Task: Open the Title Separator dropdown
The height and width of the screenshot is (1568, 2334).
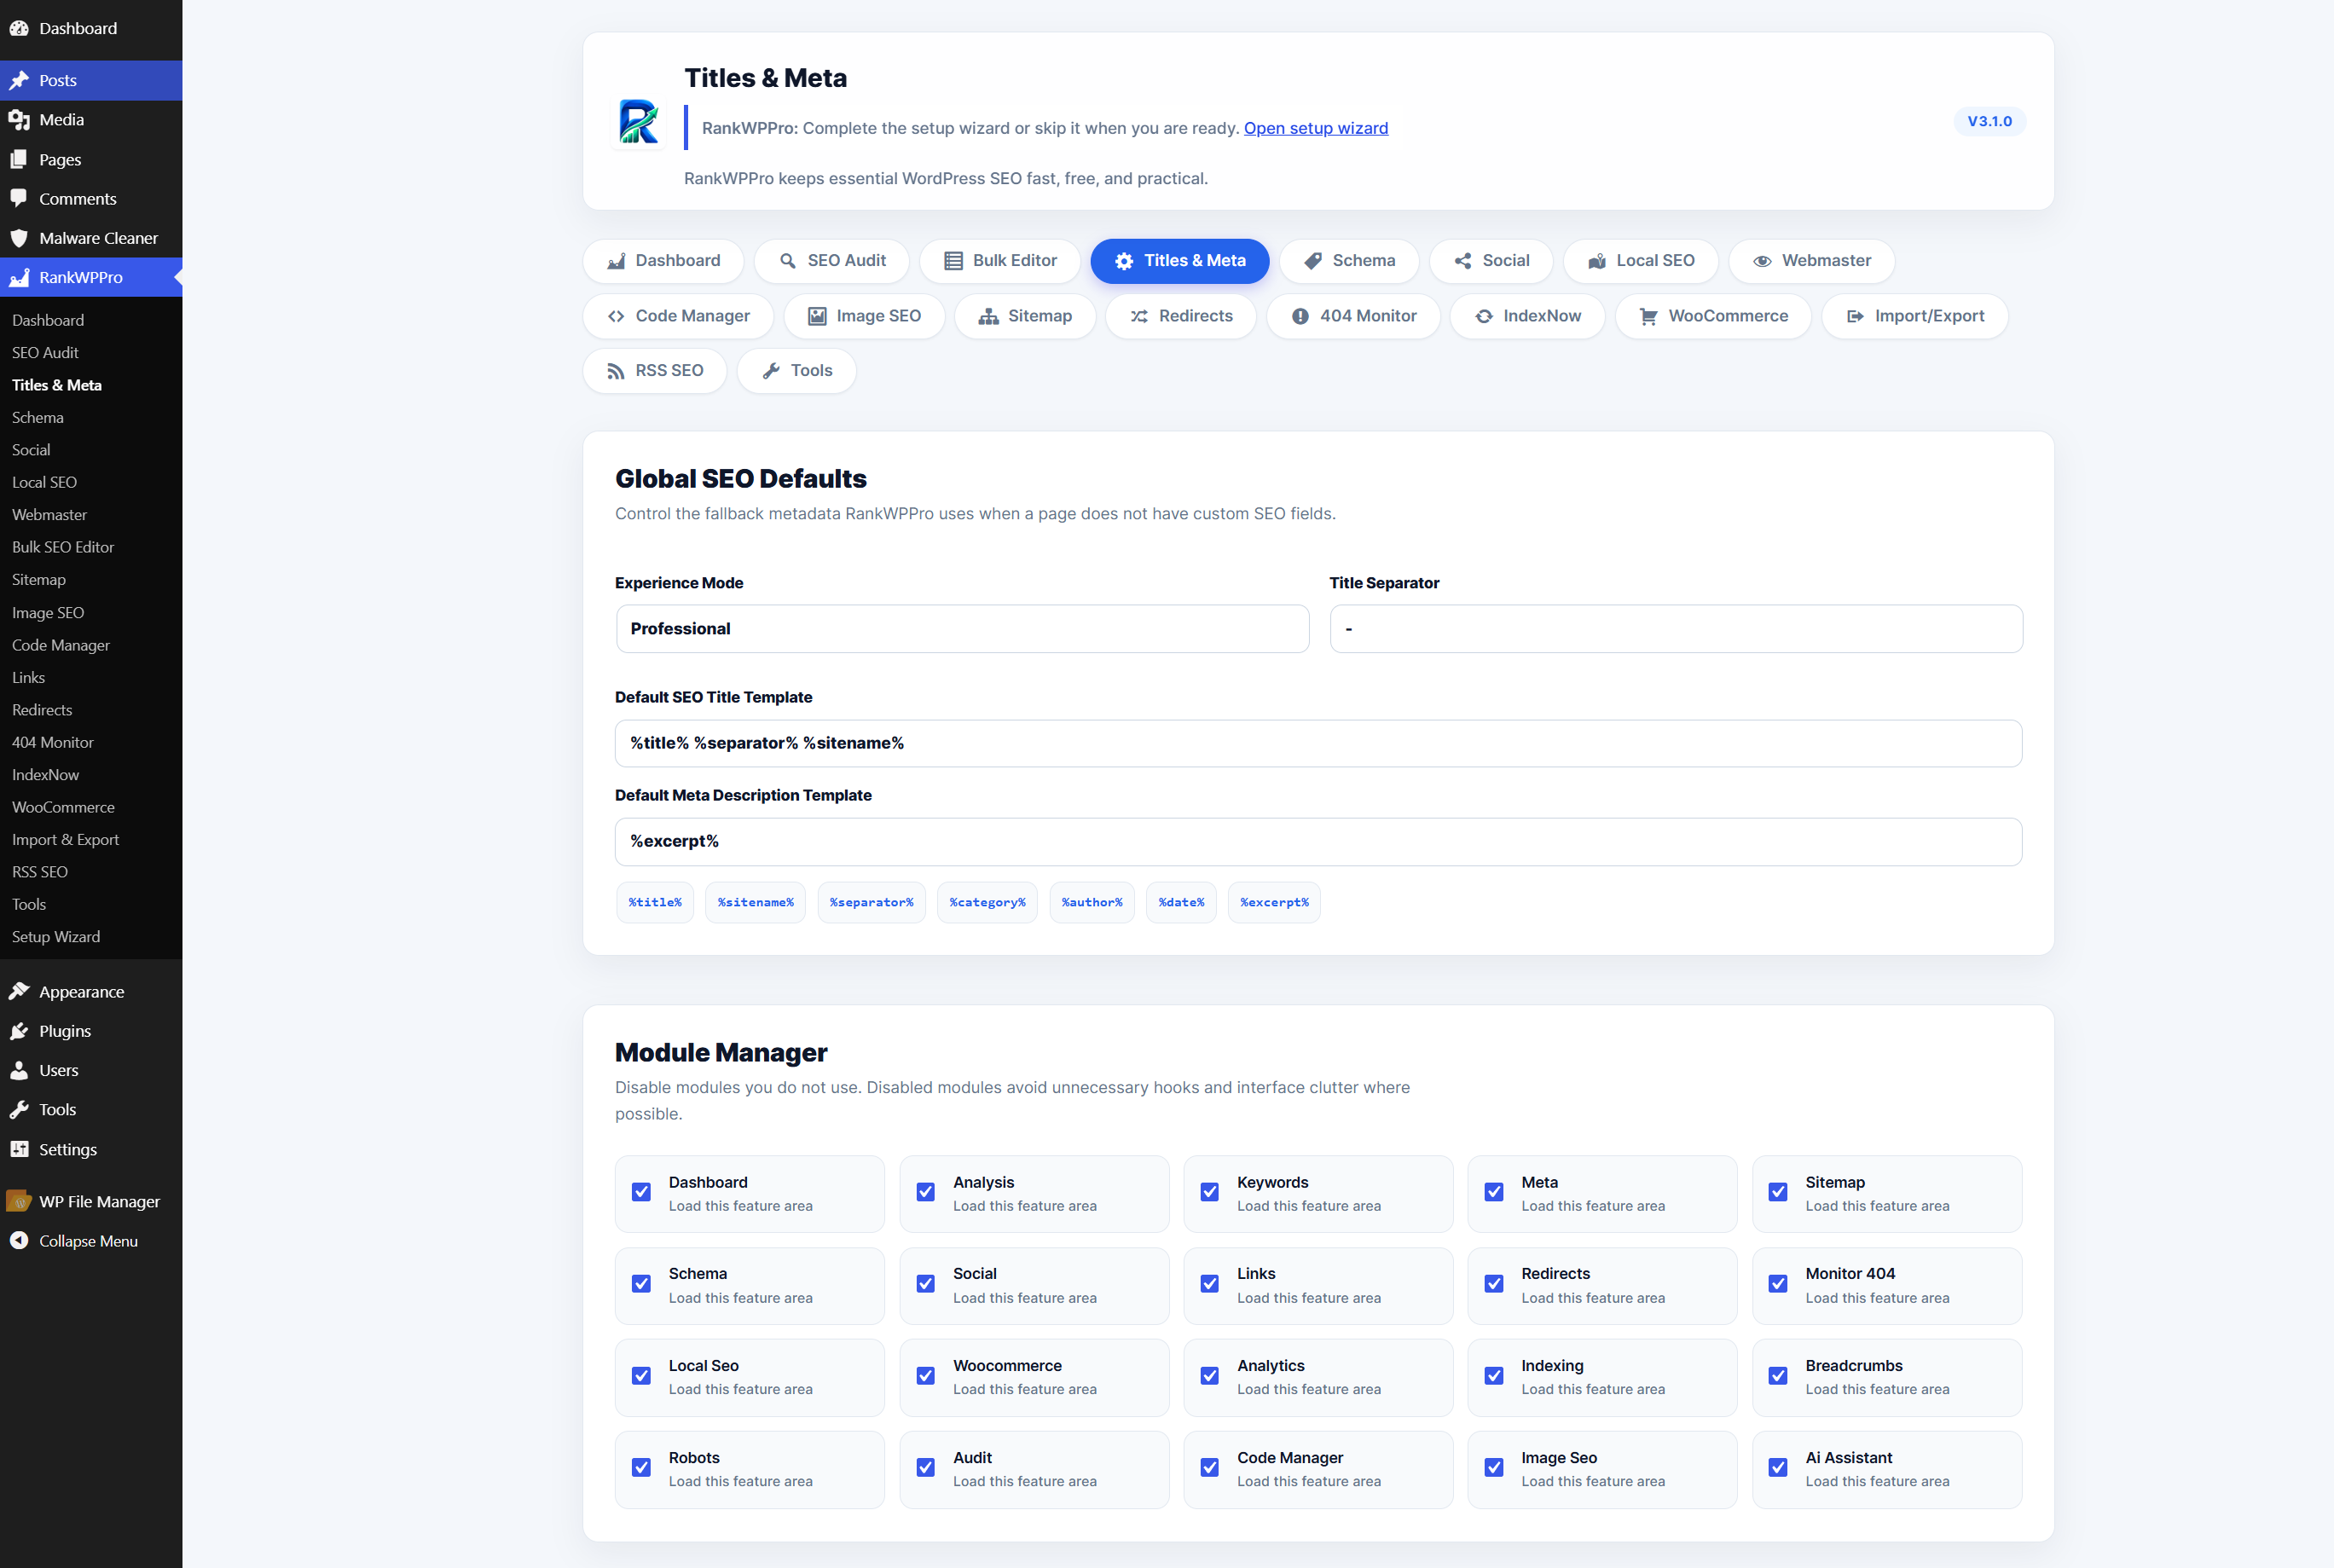Action: point(1676,628)
